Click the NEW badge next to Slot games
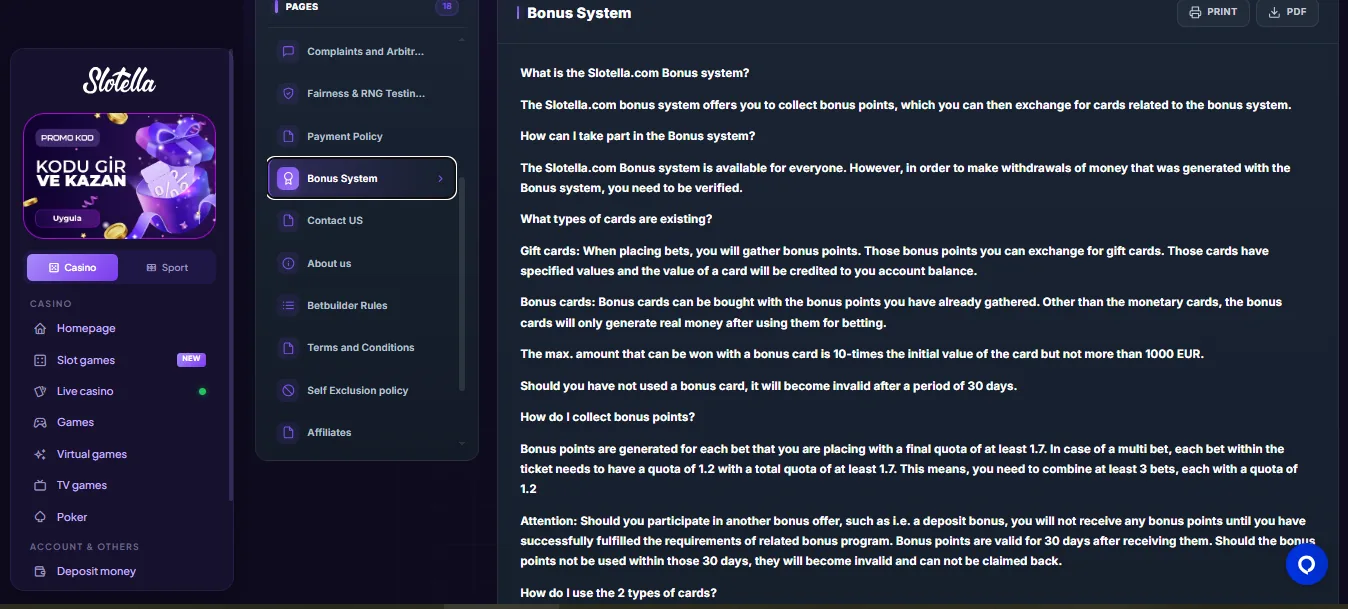The height and width of the screenshot is (609, 1348). tap(191, 359)
